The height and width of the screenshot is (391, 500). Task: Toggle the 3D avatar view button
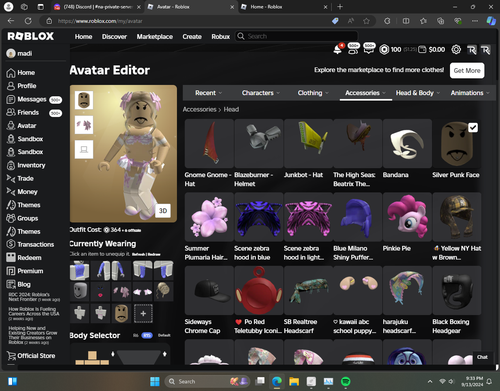(163, 211)
